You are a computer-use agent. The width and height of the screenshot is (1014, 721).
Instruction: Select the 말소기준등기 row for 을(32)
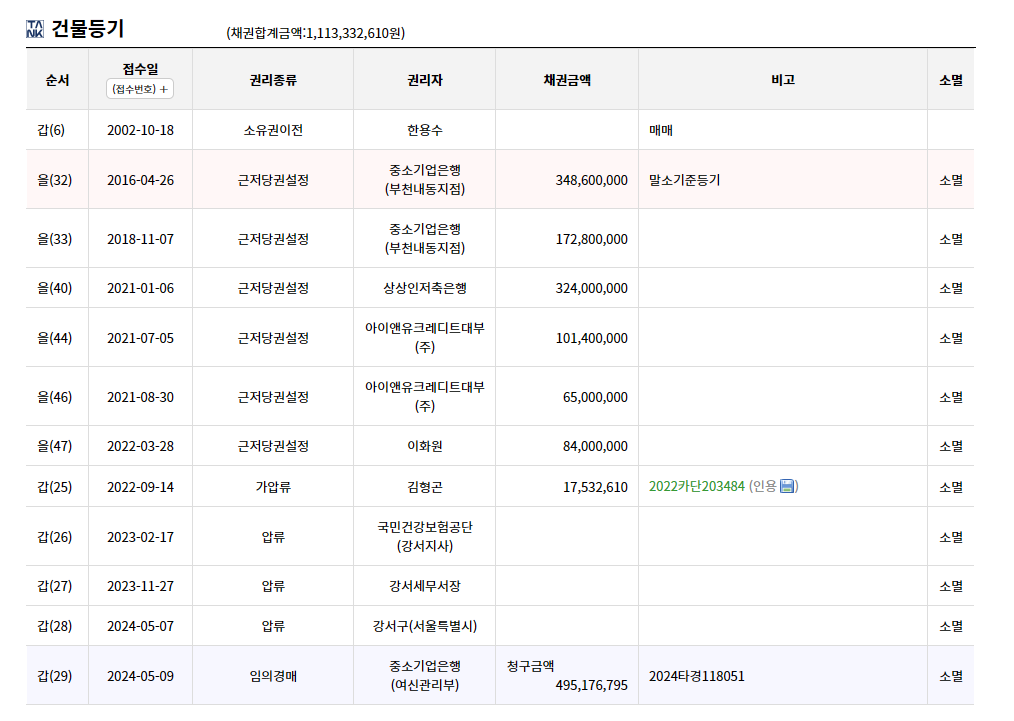[x=500, y=180]
